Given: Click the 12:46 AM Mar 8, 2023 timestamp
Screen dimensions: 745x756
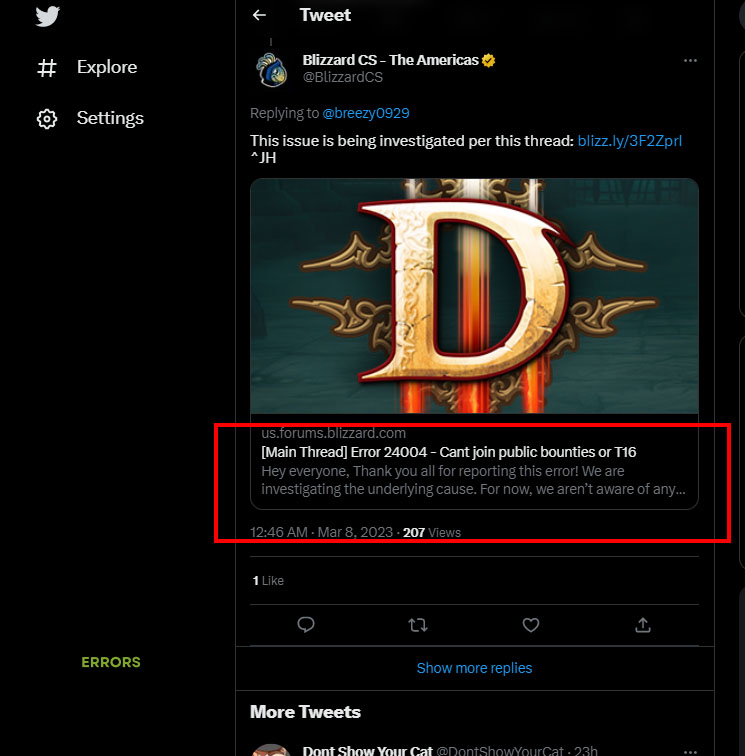Looking at the screenshot, I should click(321, 532).
